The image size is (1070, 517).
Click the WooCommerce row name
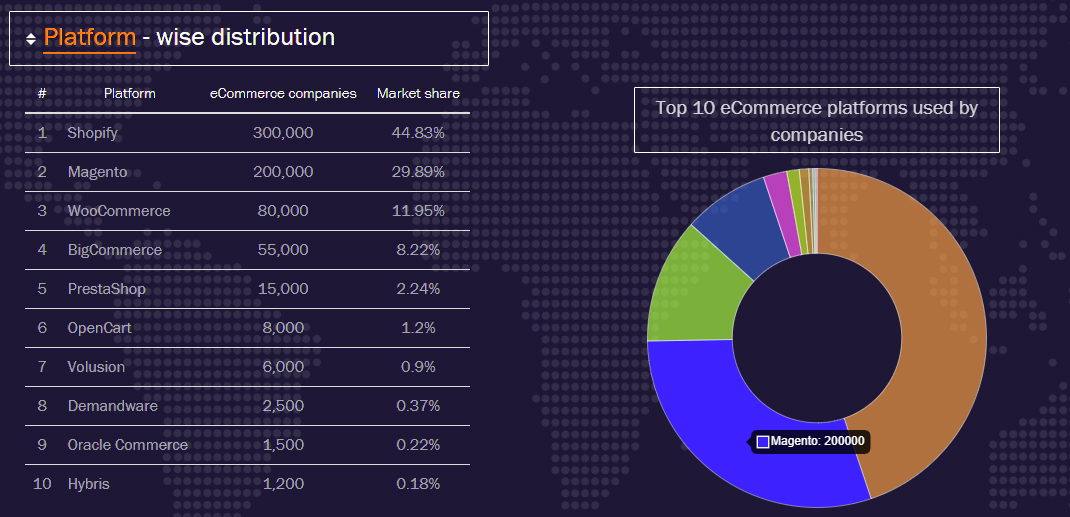(x=119, y=211)
